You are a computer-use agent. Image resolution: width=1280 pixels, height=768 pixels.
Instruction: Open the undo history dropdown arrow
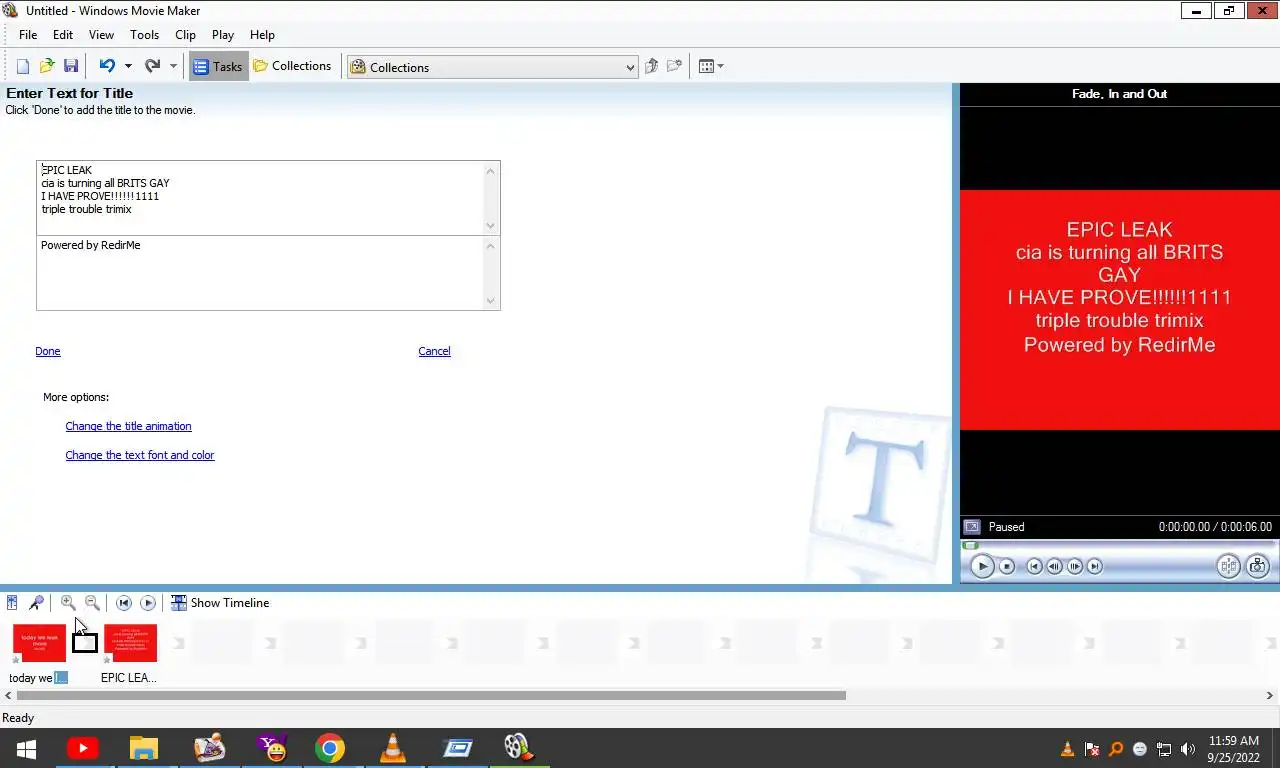pos(128,66)
